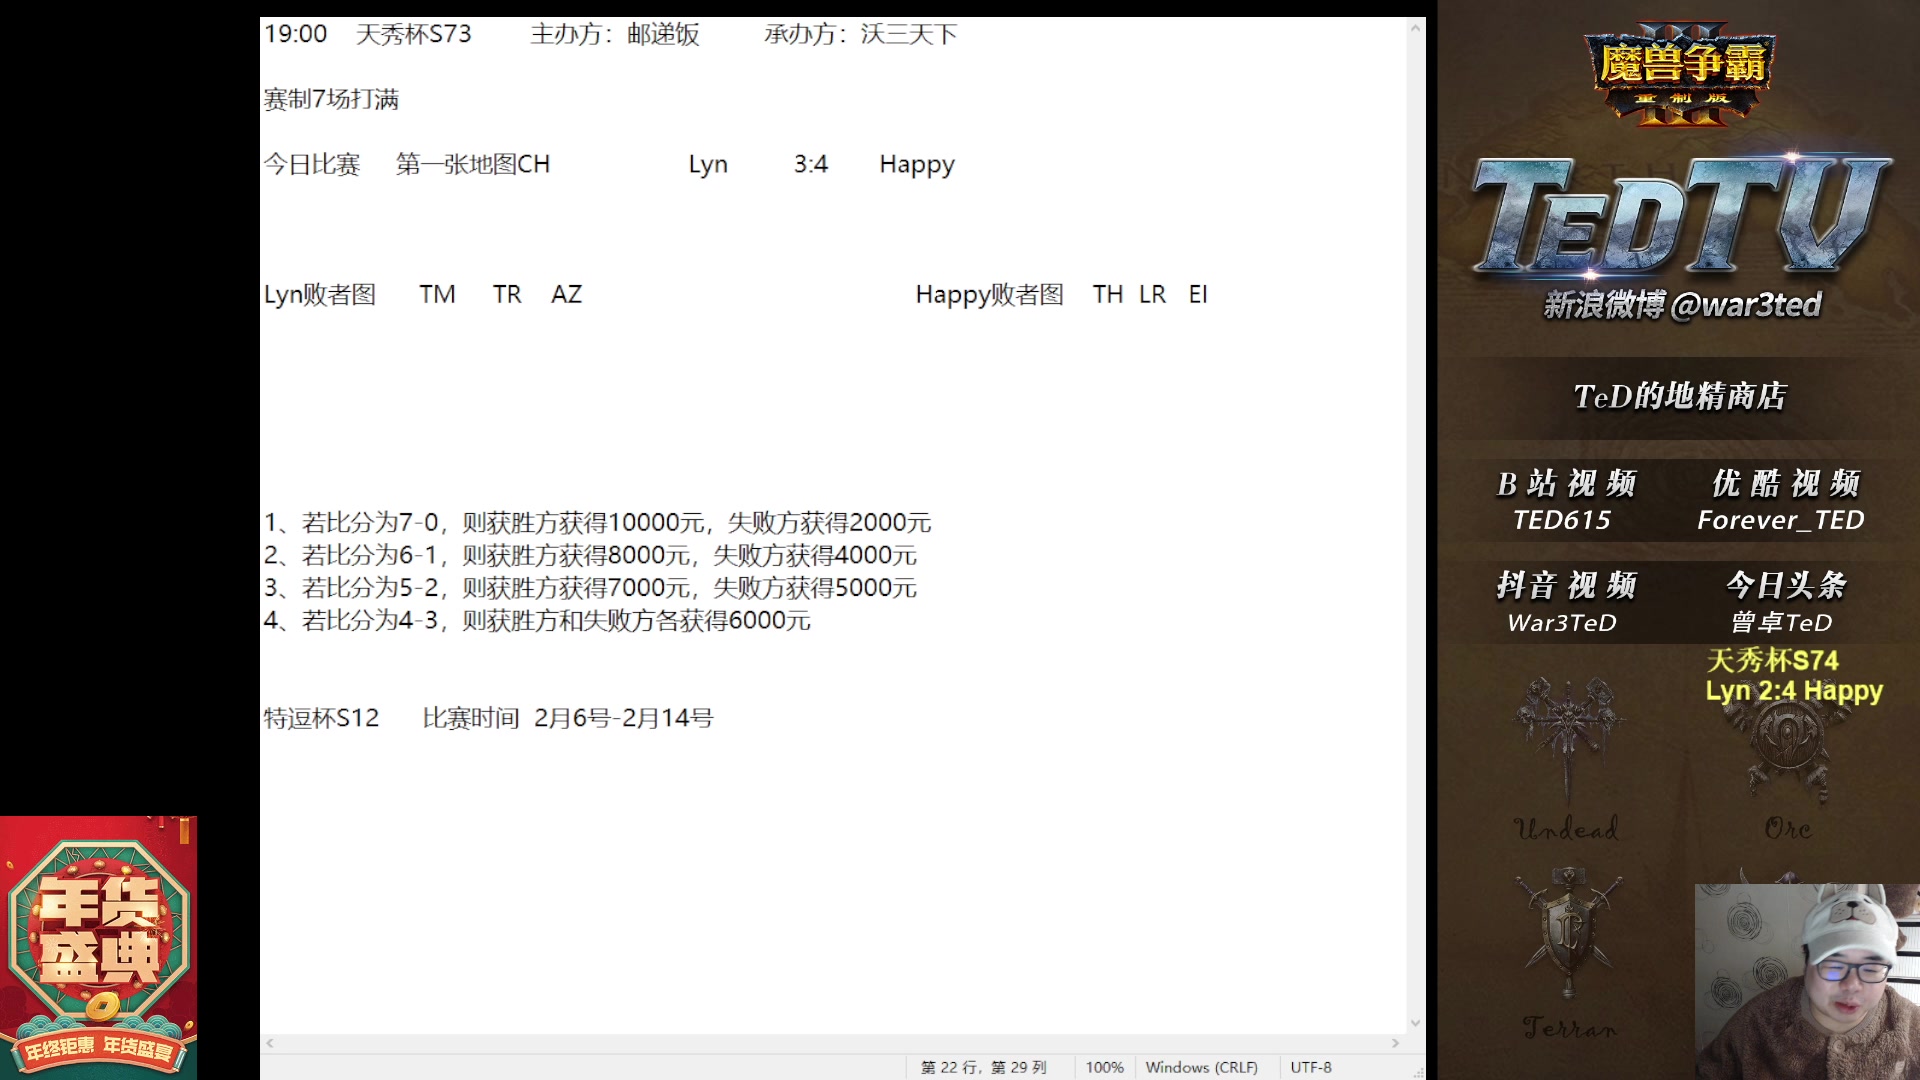Click the line and column position indicator
This screenshot has height=1080, width=1920.
pyautogui.click(x=983, y=1067)
